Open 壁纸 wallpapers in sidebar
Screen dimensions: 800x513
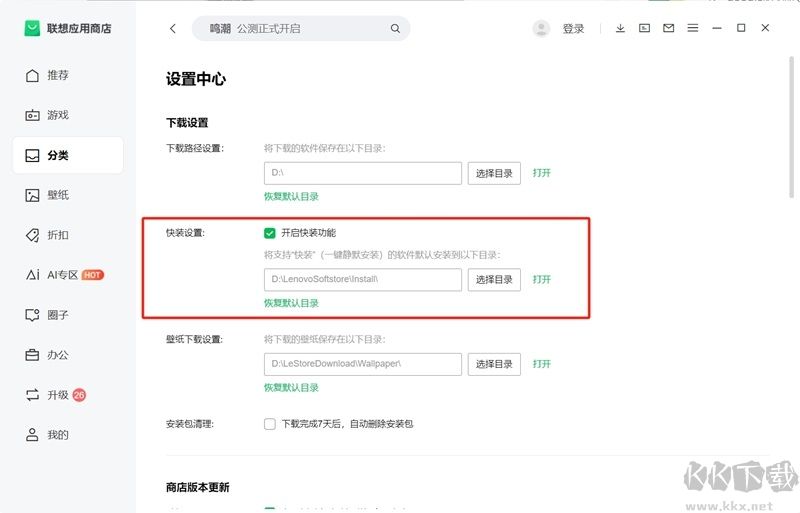58,195
